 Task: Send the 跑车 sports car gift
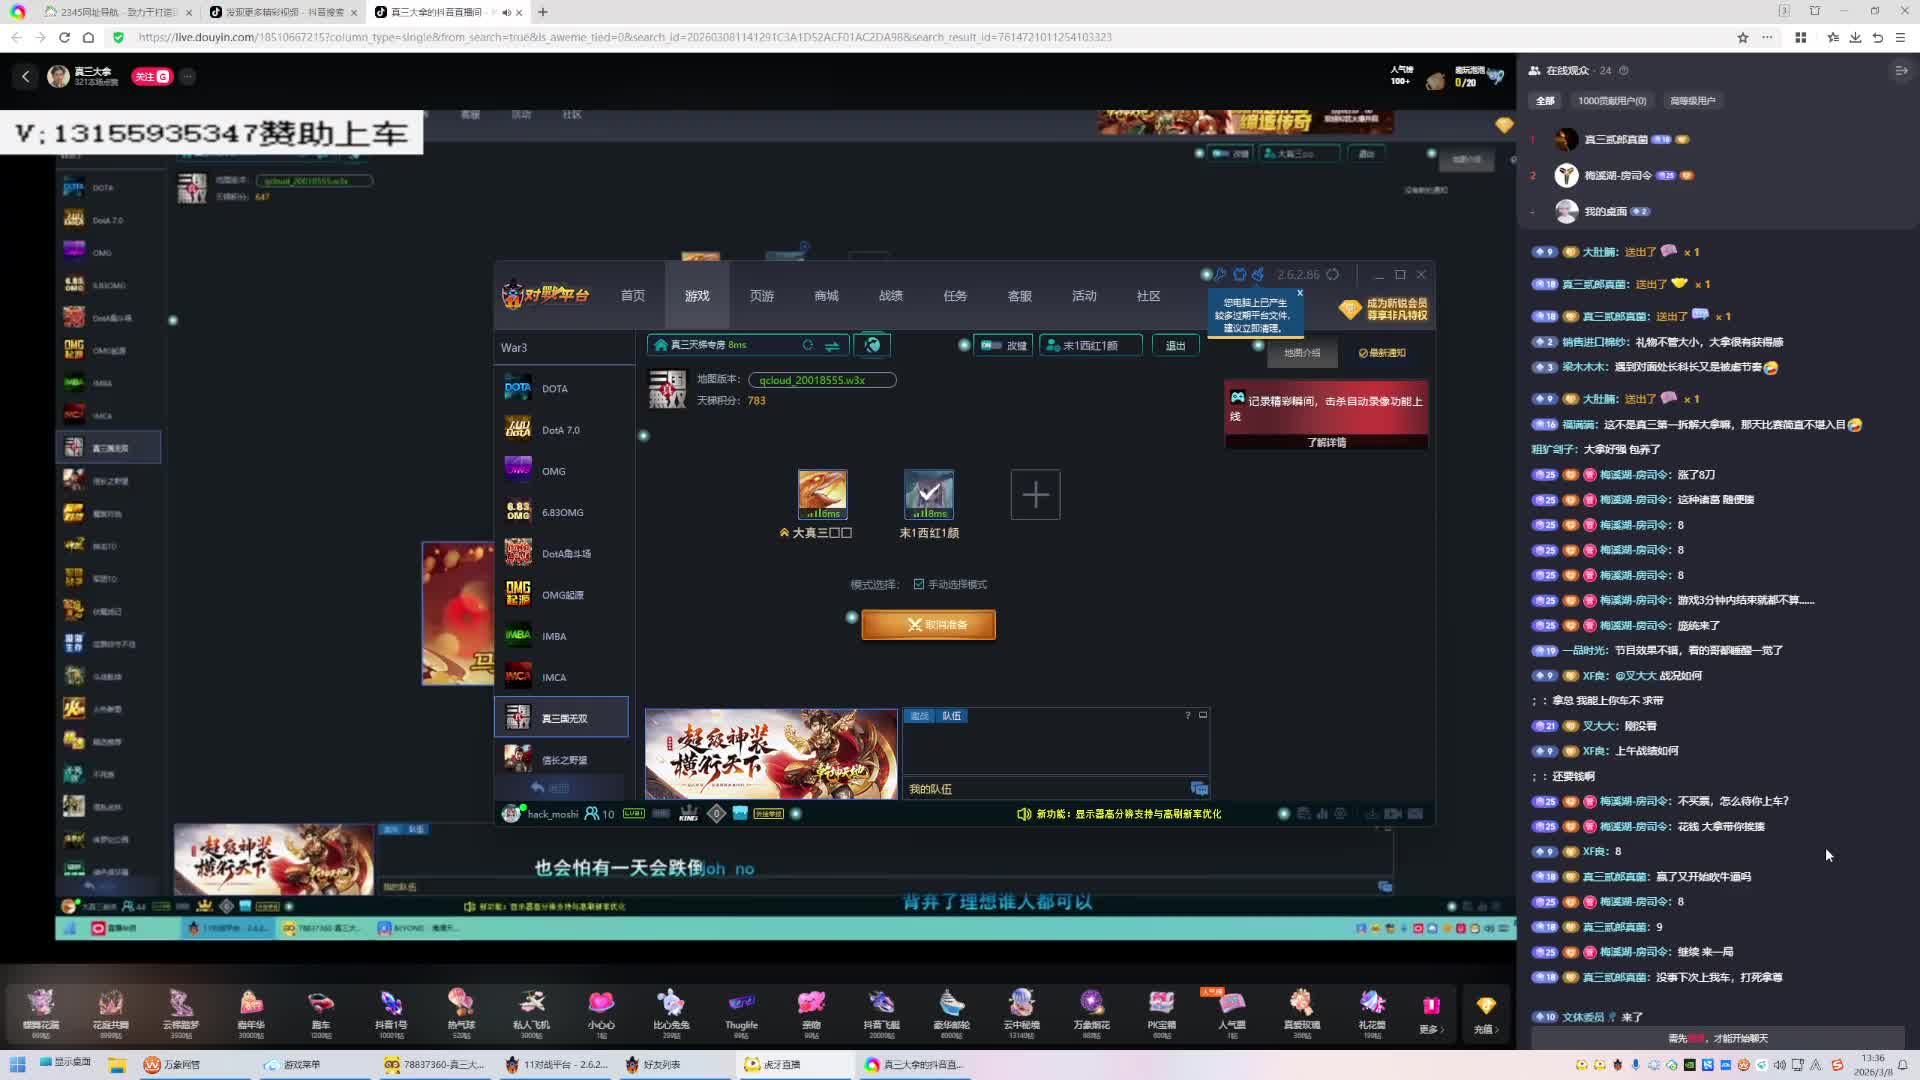click(x=321, y=1005)
